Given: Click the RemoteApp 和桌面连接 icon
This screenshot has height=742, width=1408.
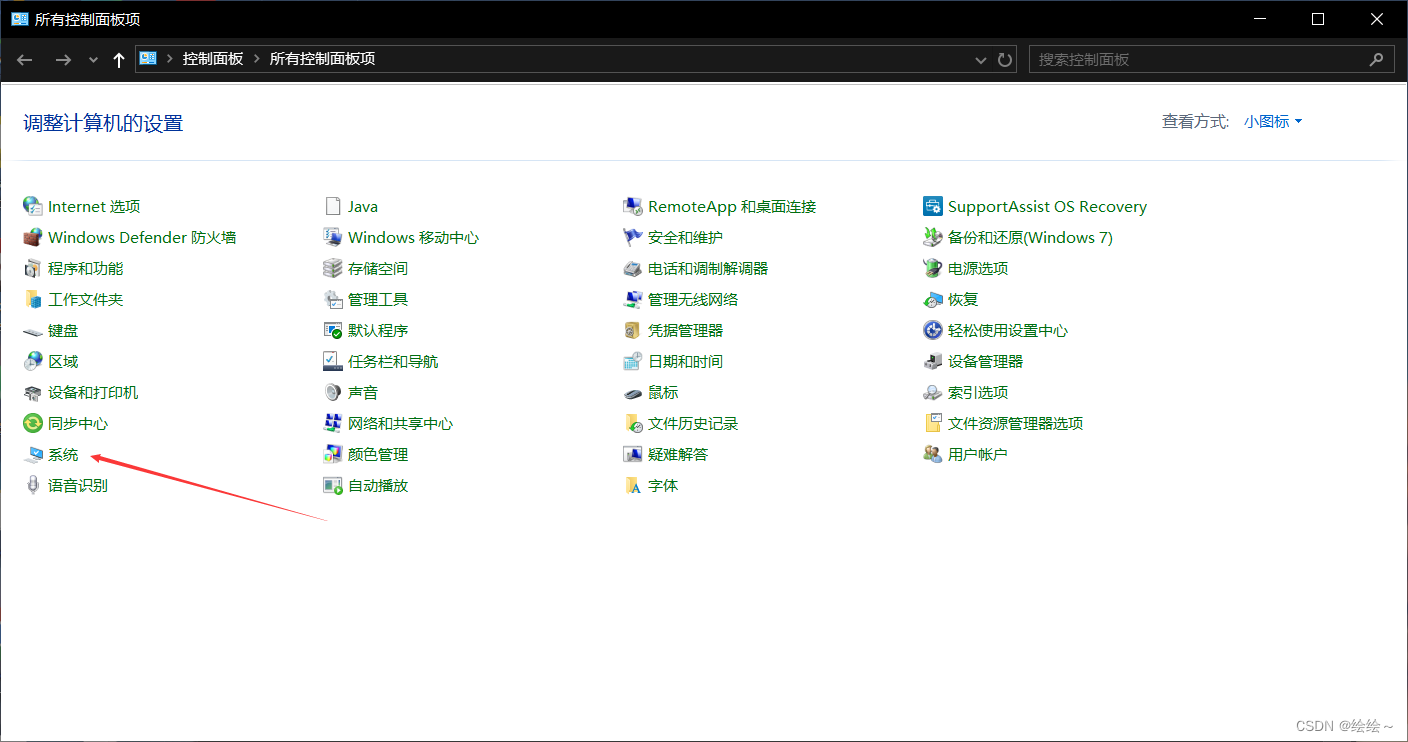Looking at the screenshot, I should 632,206.
